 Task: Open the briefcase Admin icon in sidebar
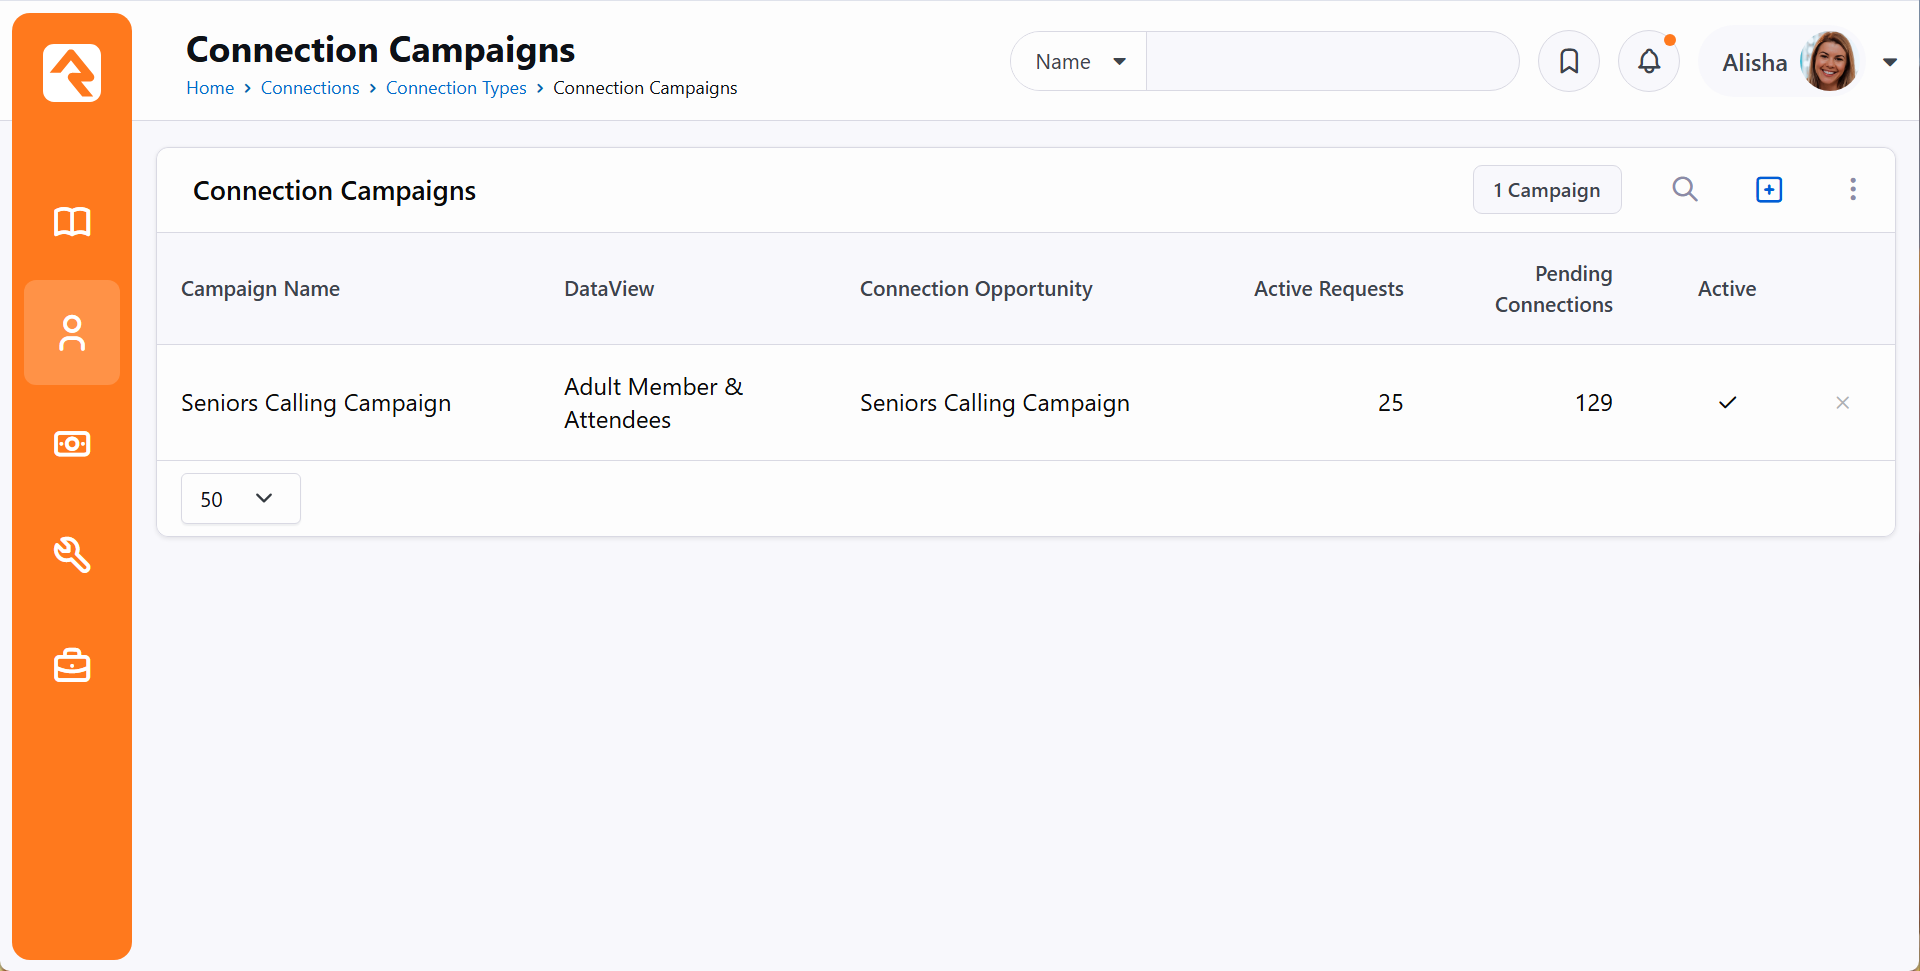[x=72, y=665]
